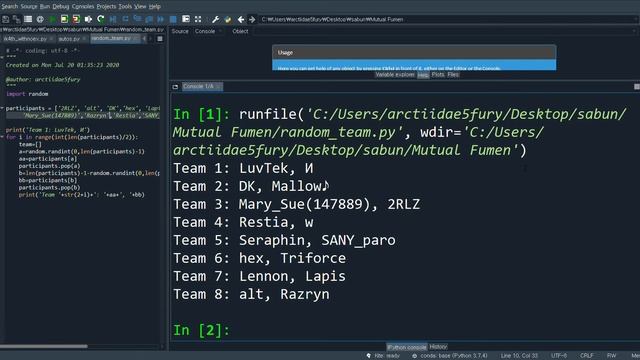This screenshot has height=360, width=640.
Task: Open the Help menu
Action: 155,7
